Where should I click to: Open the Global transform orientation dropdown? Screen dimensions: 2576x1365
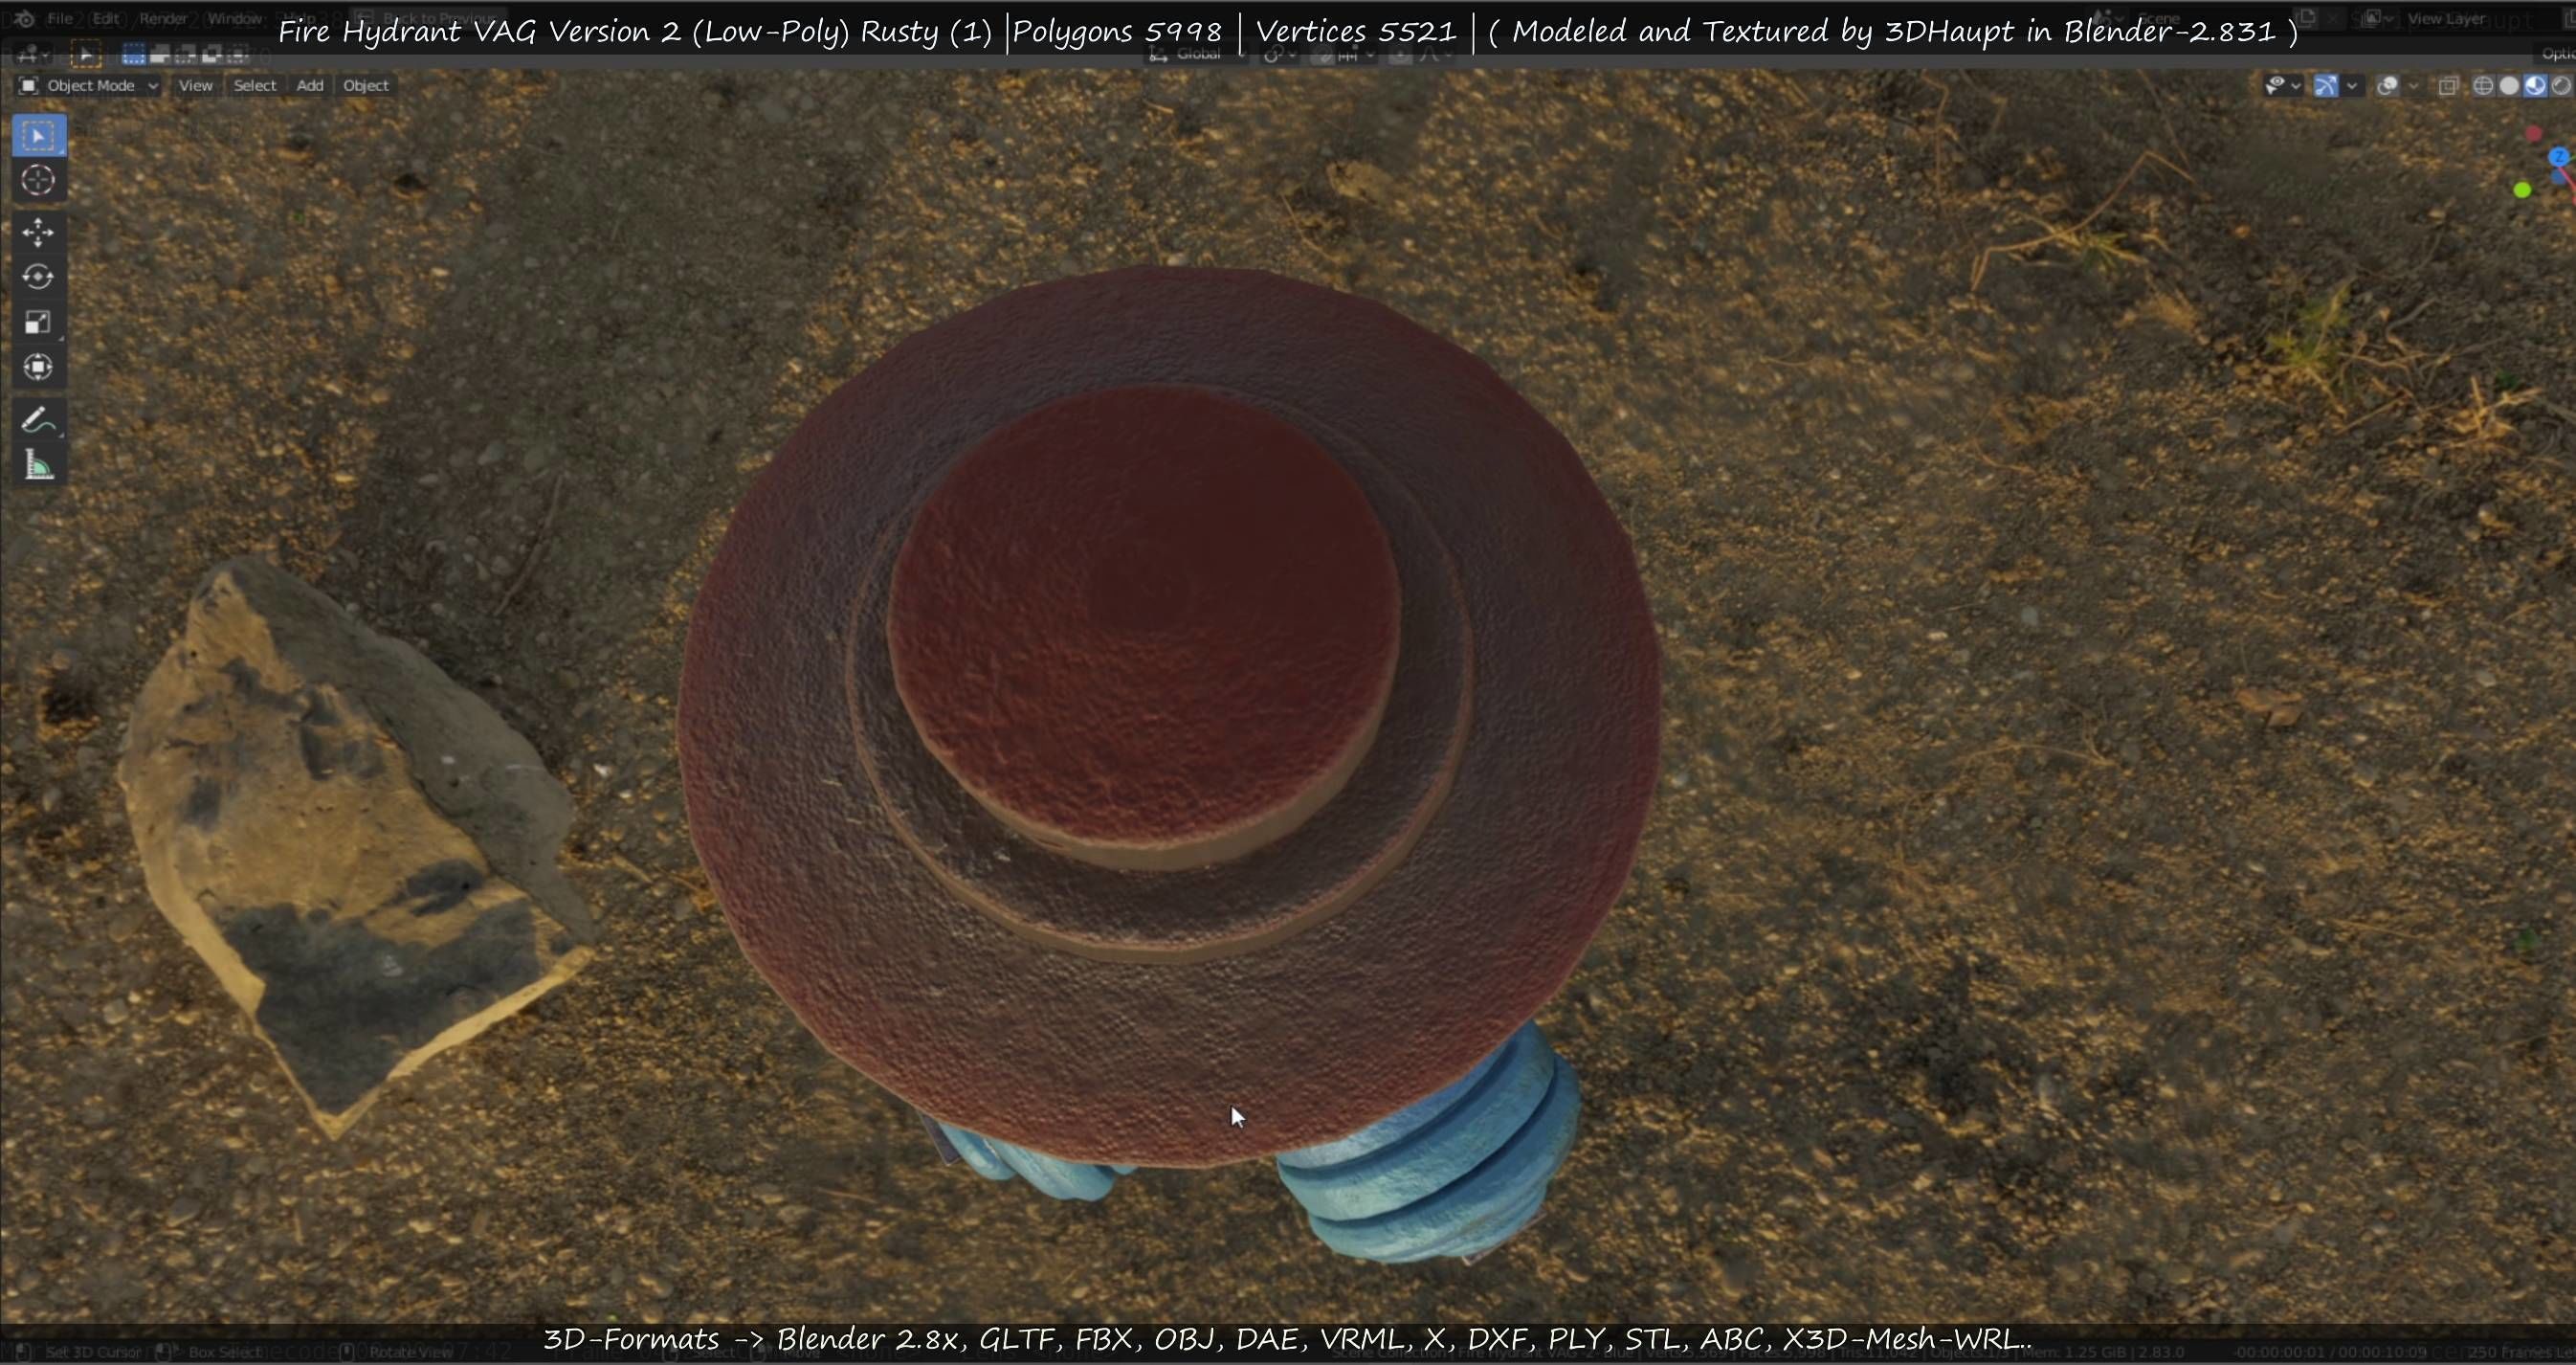point(1197,54)
